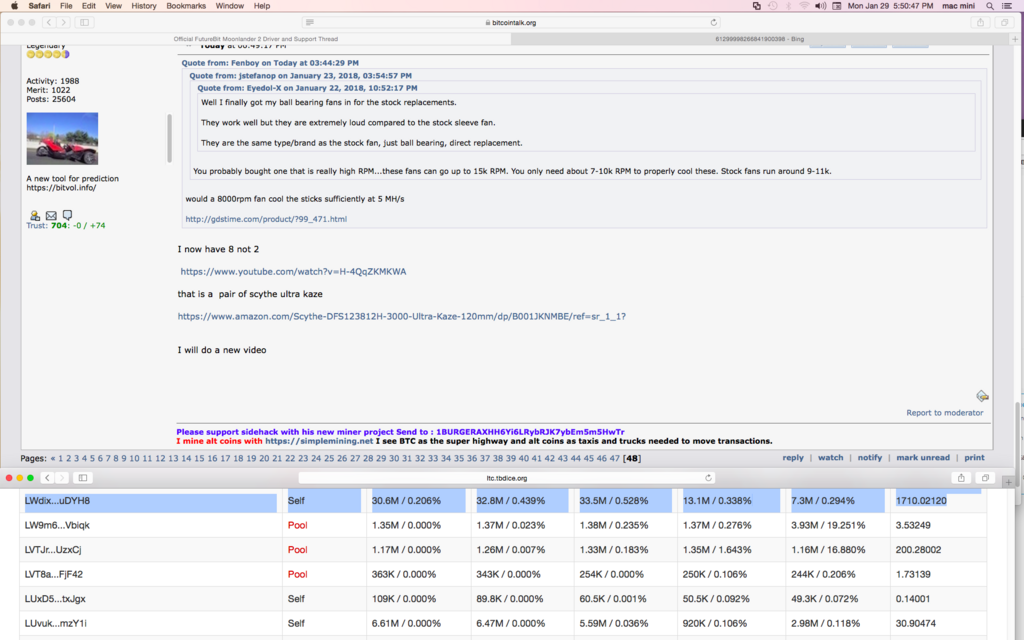
Task: Open the Amazon Scythe Ultra Kaze link
Action: [402, 317]
